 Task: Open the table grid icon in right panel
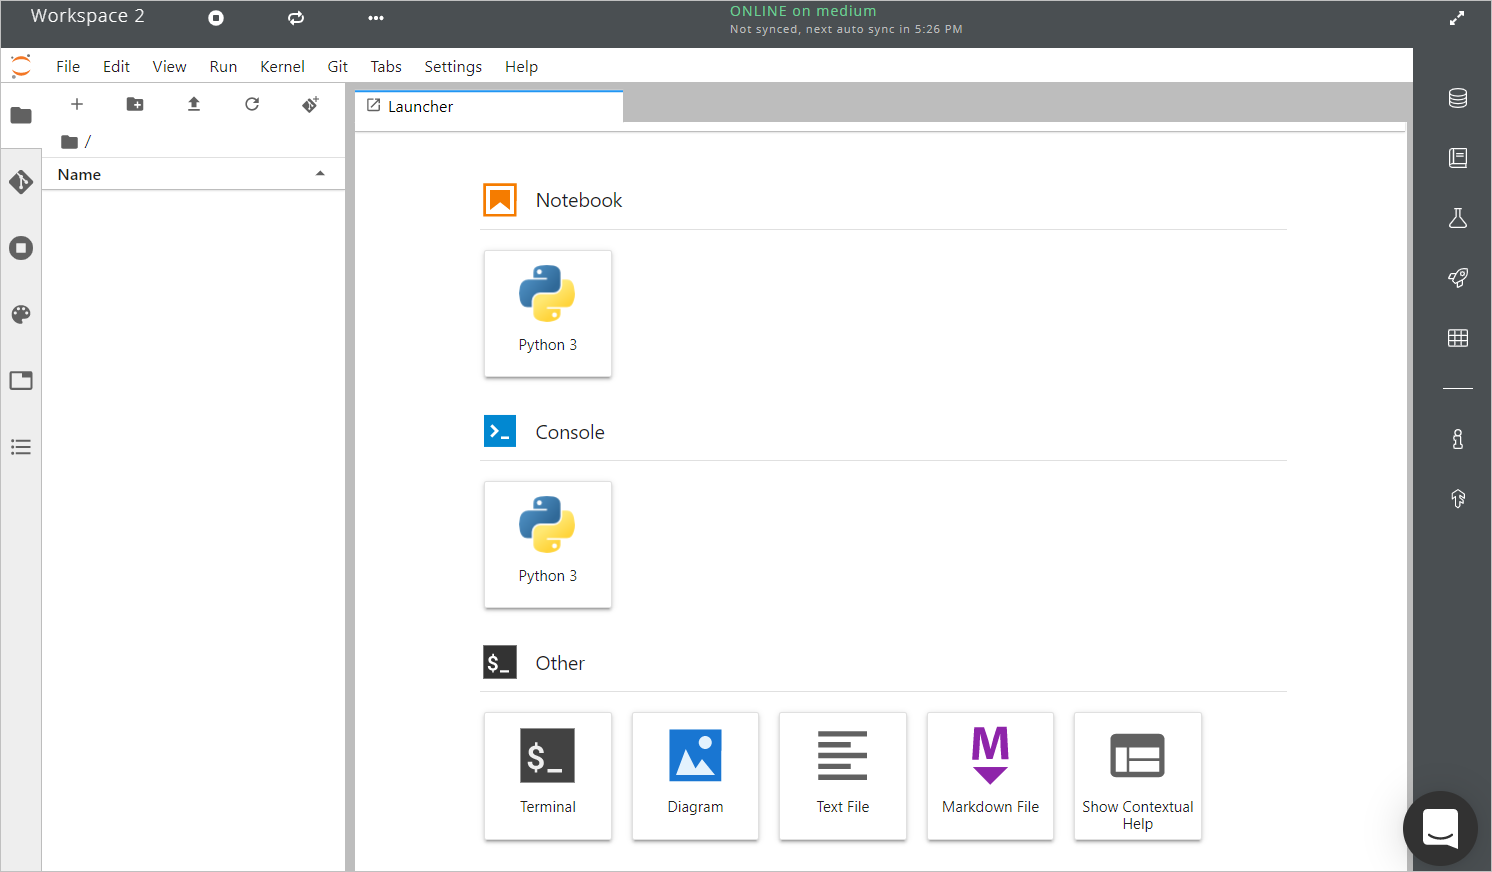pos(1458,338)
